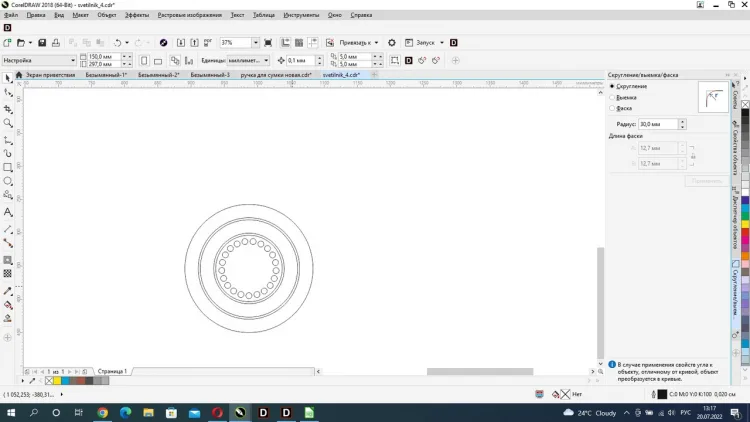Select the Ellipse tool

[x=8, y=181]
